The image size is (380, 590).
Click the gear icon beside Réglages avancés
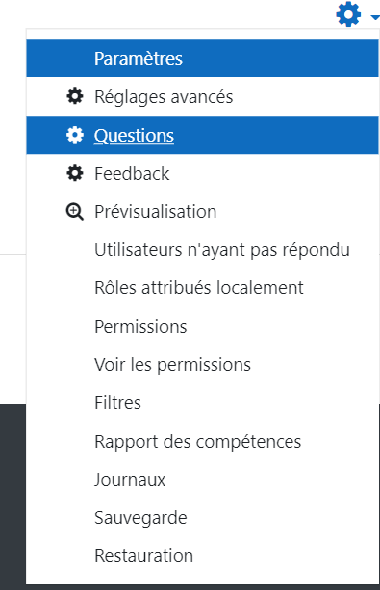pos(75,96)
